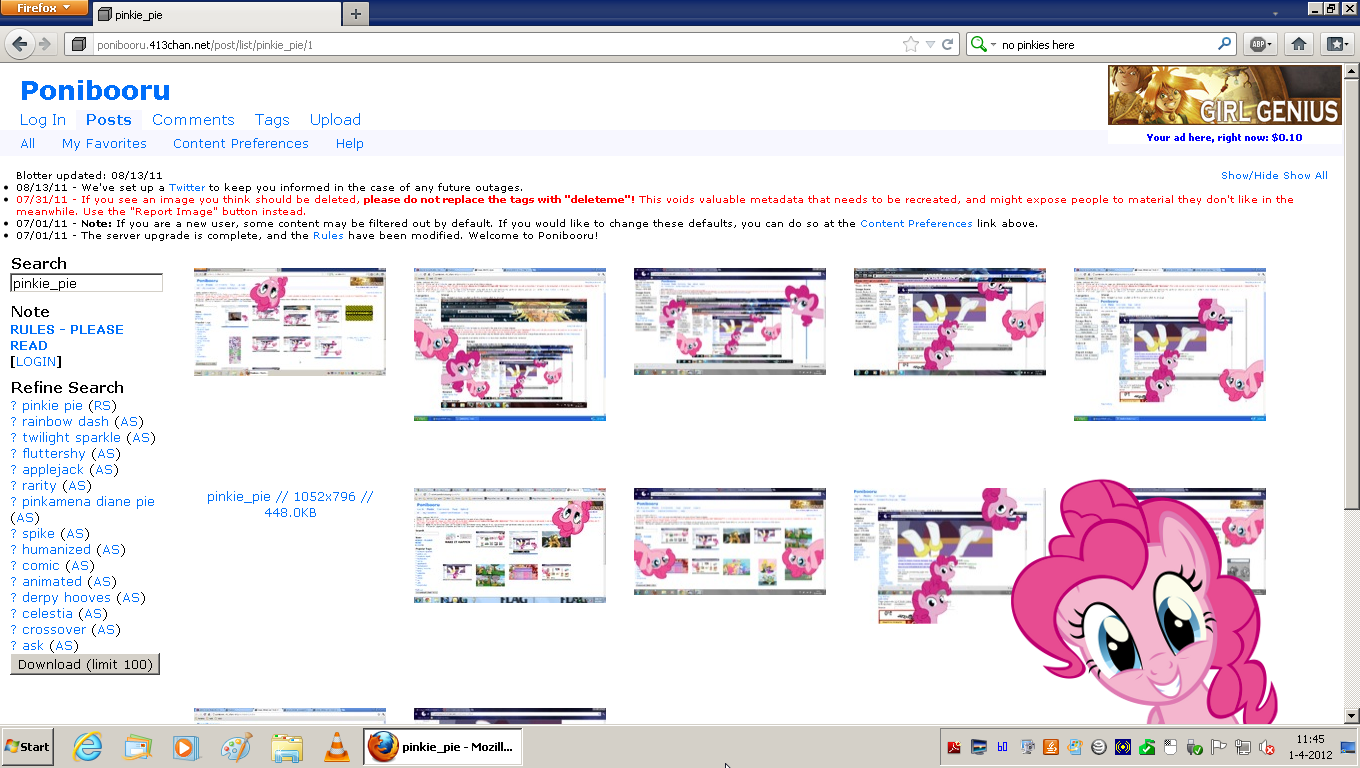1360x768 pixels.
Task: Click the pinkie_pie Mozilla Firefox taskbar button
Action: point(443,747)
